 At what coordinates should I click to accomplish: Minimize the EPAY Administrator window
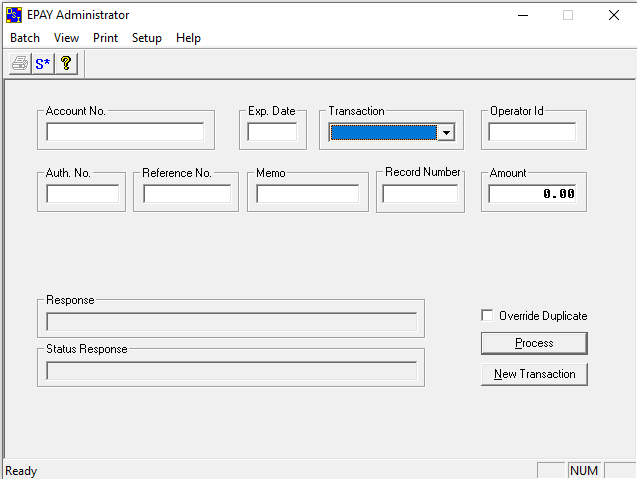(x=523, y=15)
